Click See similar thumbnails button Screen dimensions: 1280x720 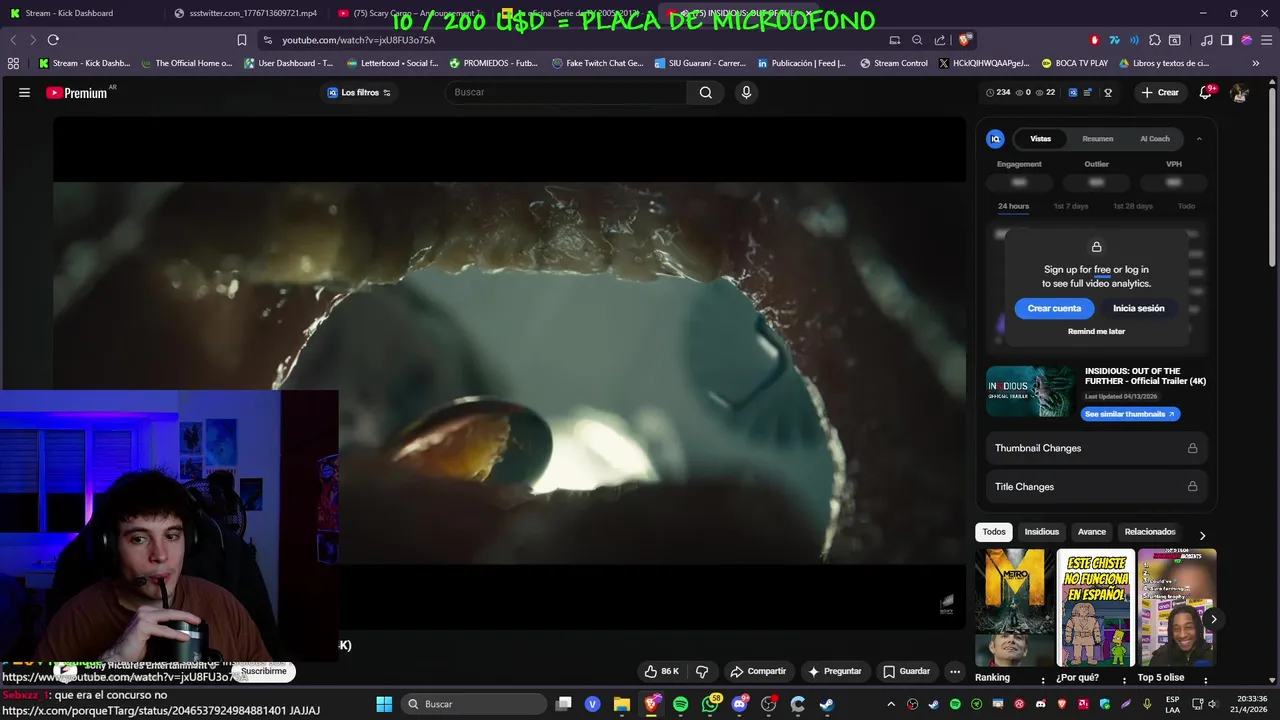pyautogui.click(x=1130, y=414)
